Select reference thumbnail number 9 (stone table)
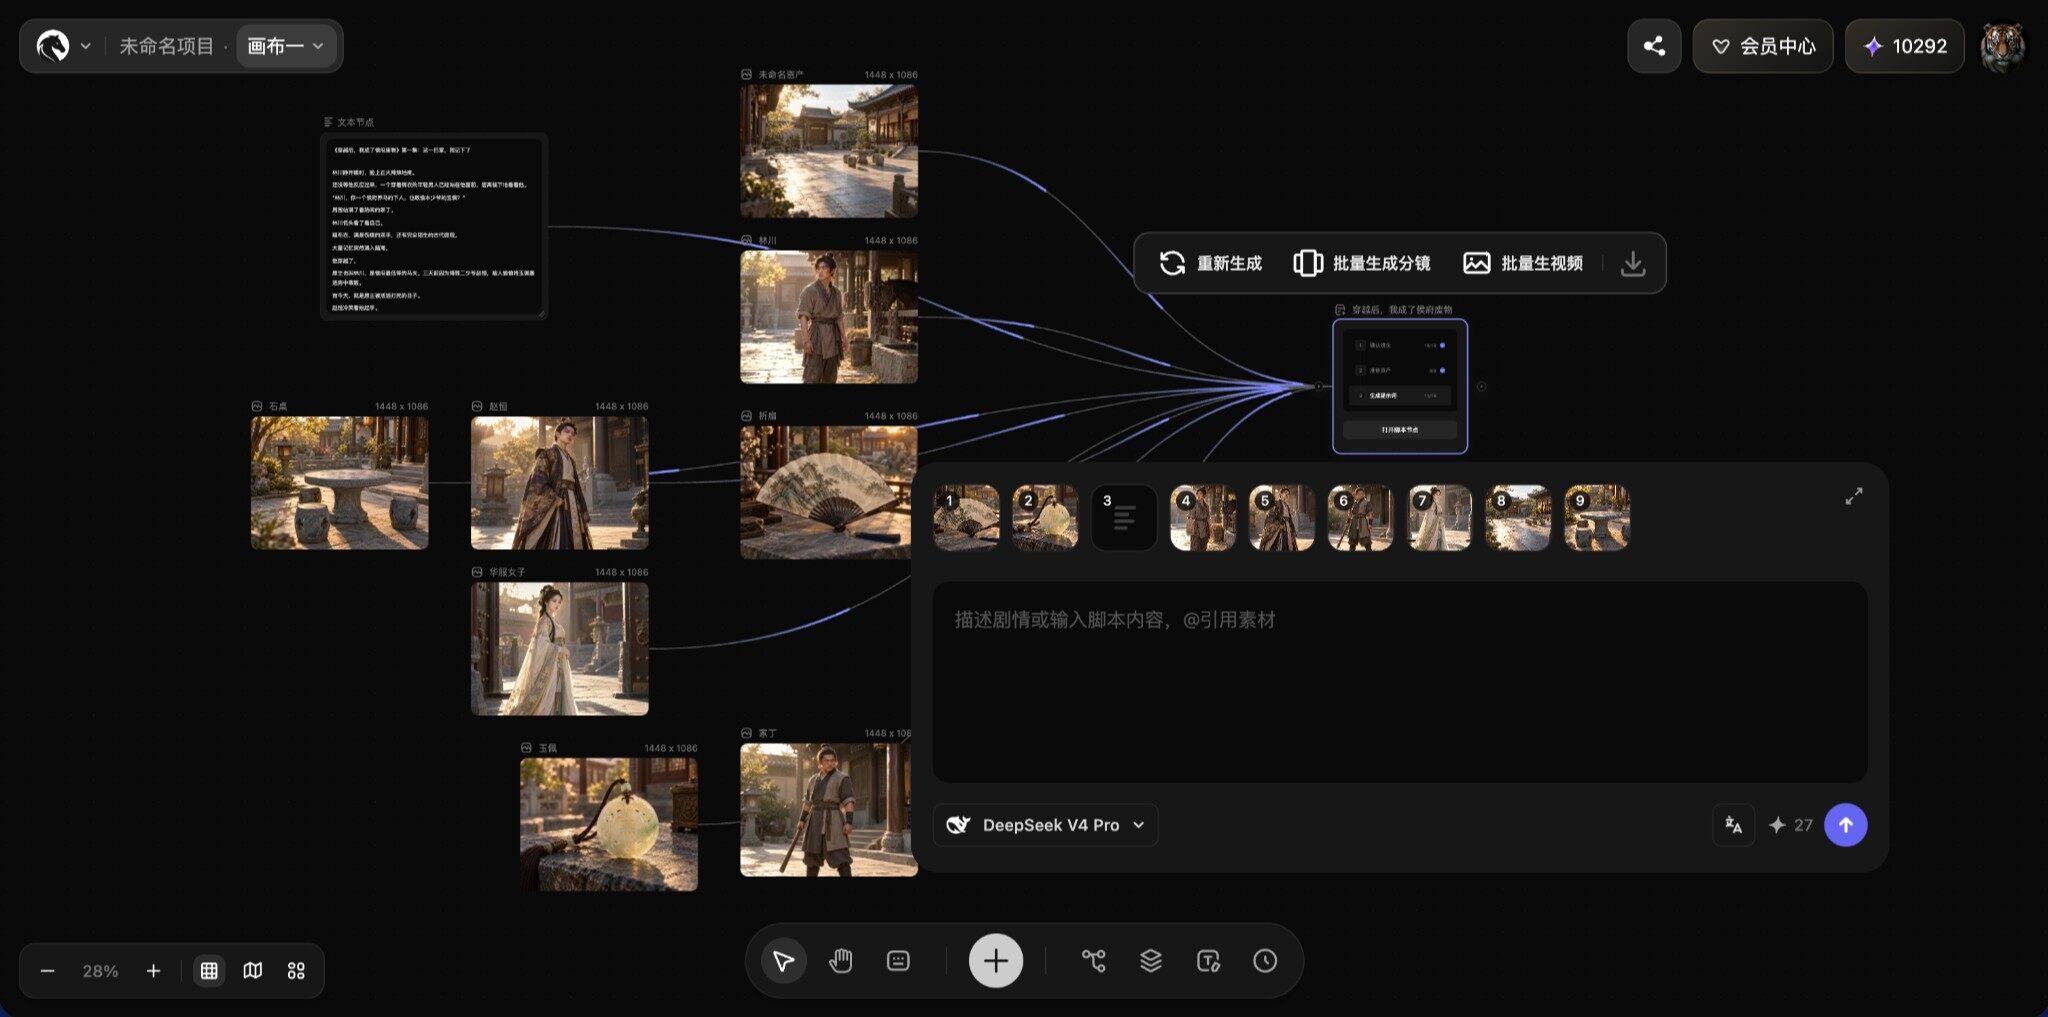 click(x=1597, y=518)
